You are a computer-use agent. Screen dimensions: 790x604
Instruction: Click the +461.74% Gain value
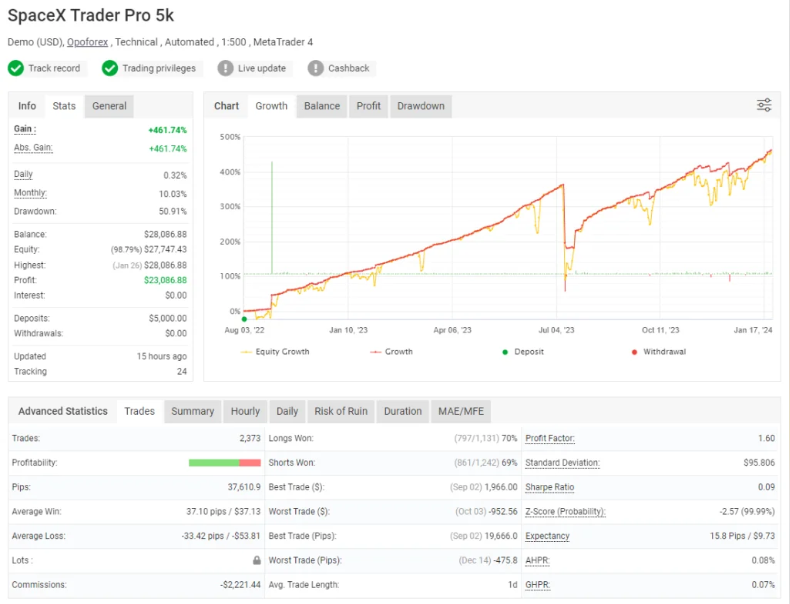168,130
